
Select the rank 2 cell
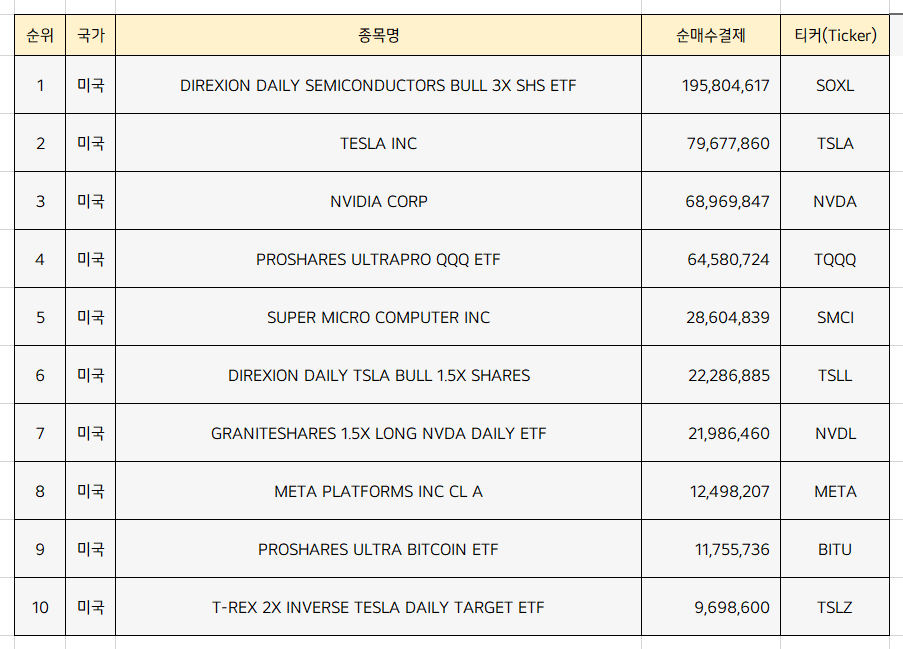click(40, 143)
